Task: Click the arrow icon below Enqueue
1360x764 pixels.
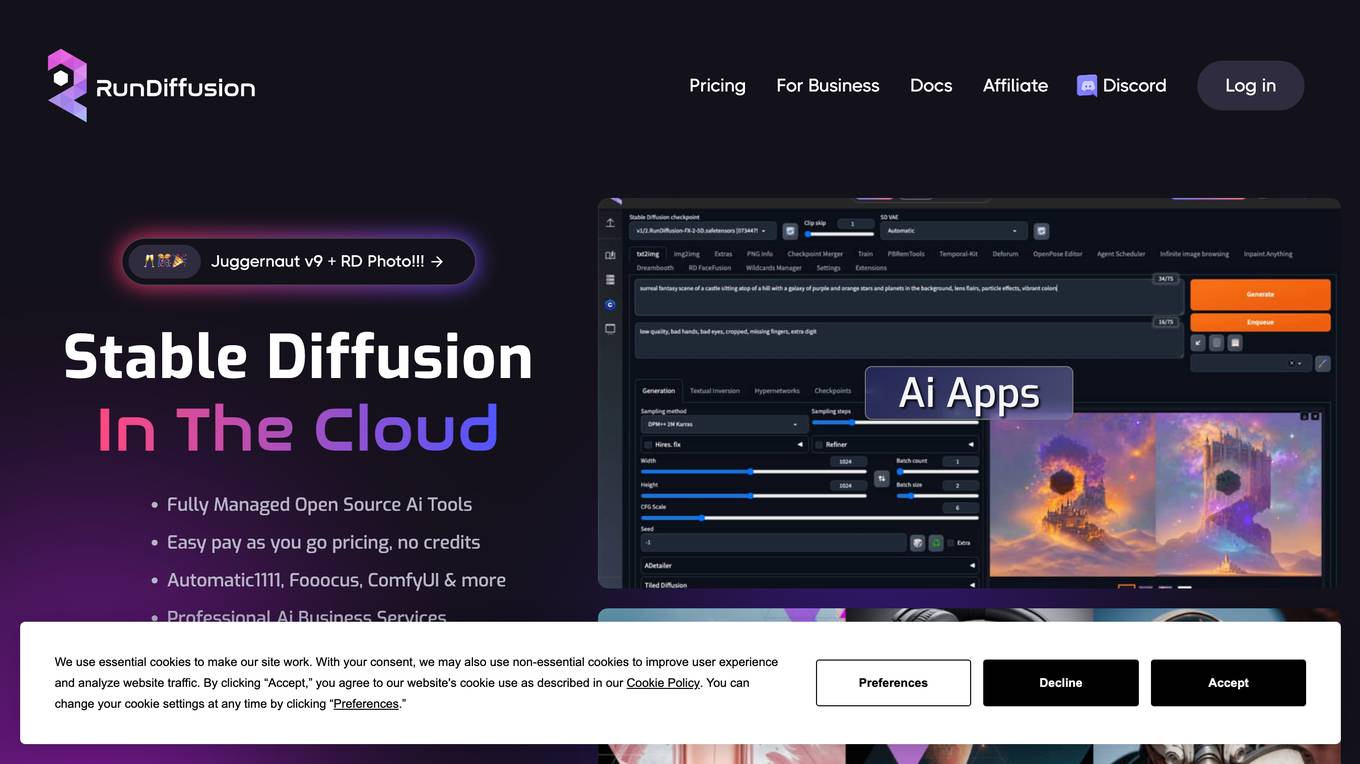Action: click(1198, 343)
